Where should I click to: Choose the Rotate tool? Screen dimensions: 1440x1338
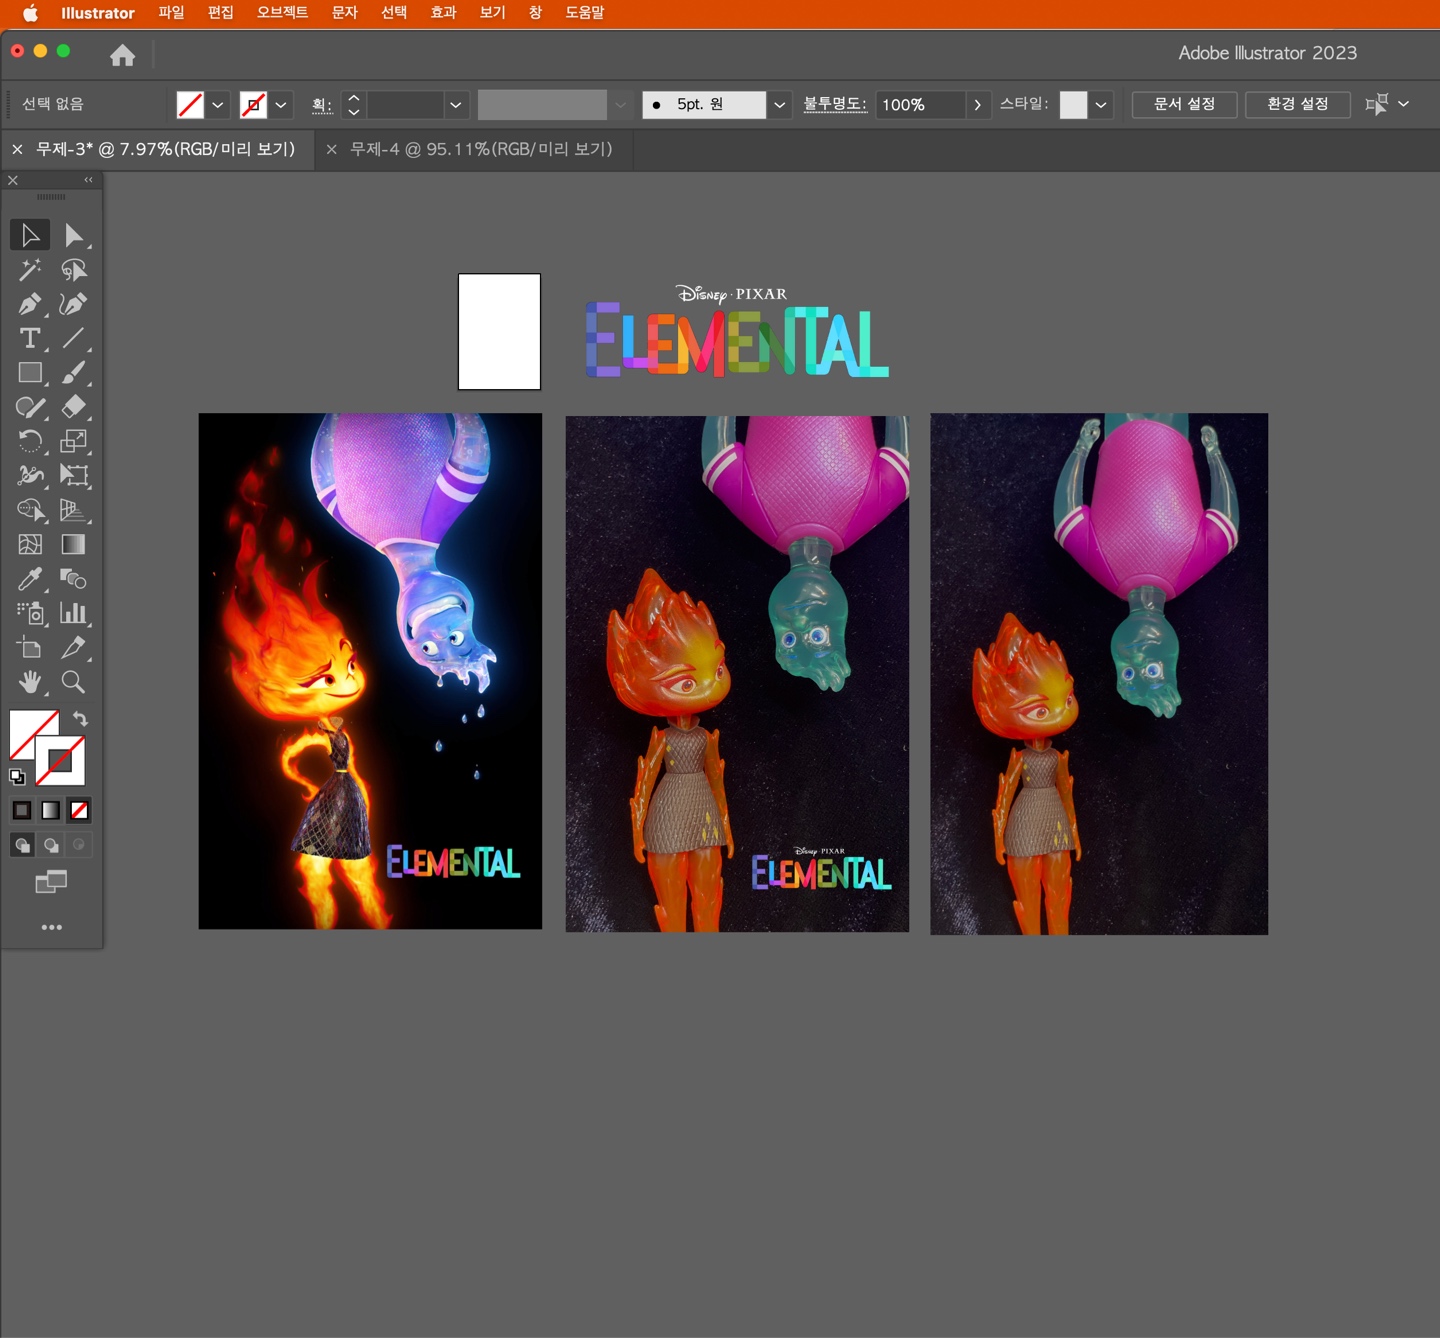click(30, 441)
